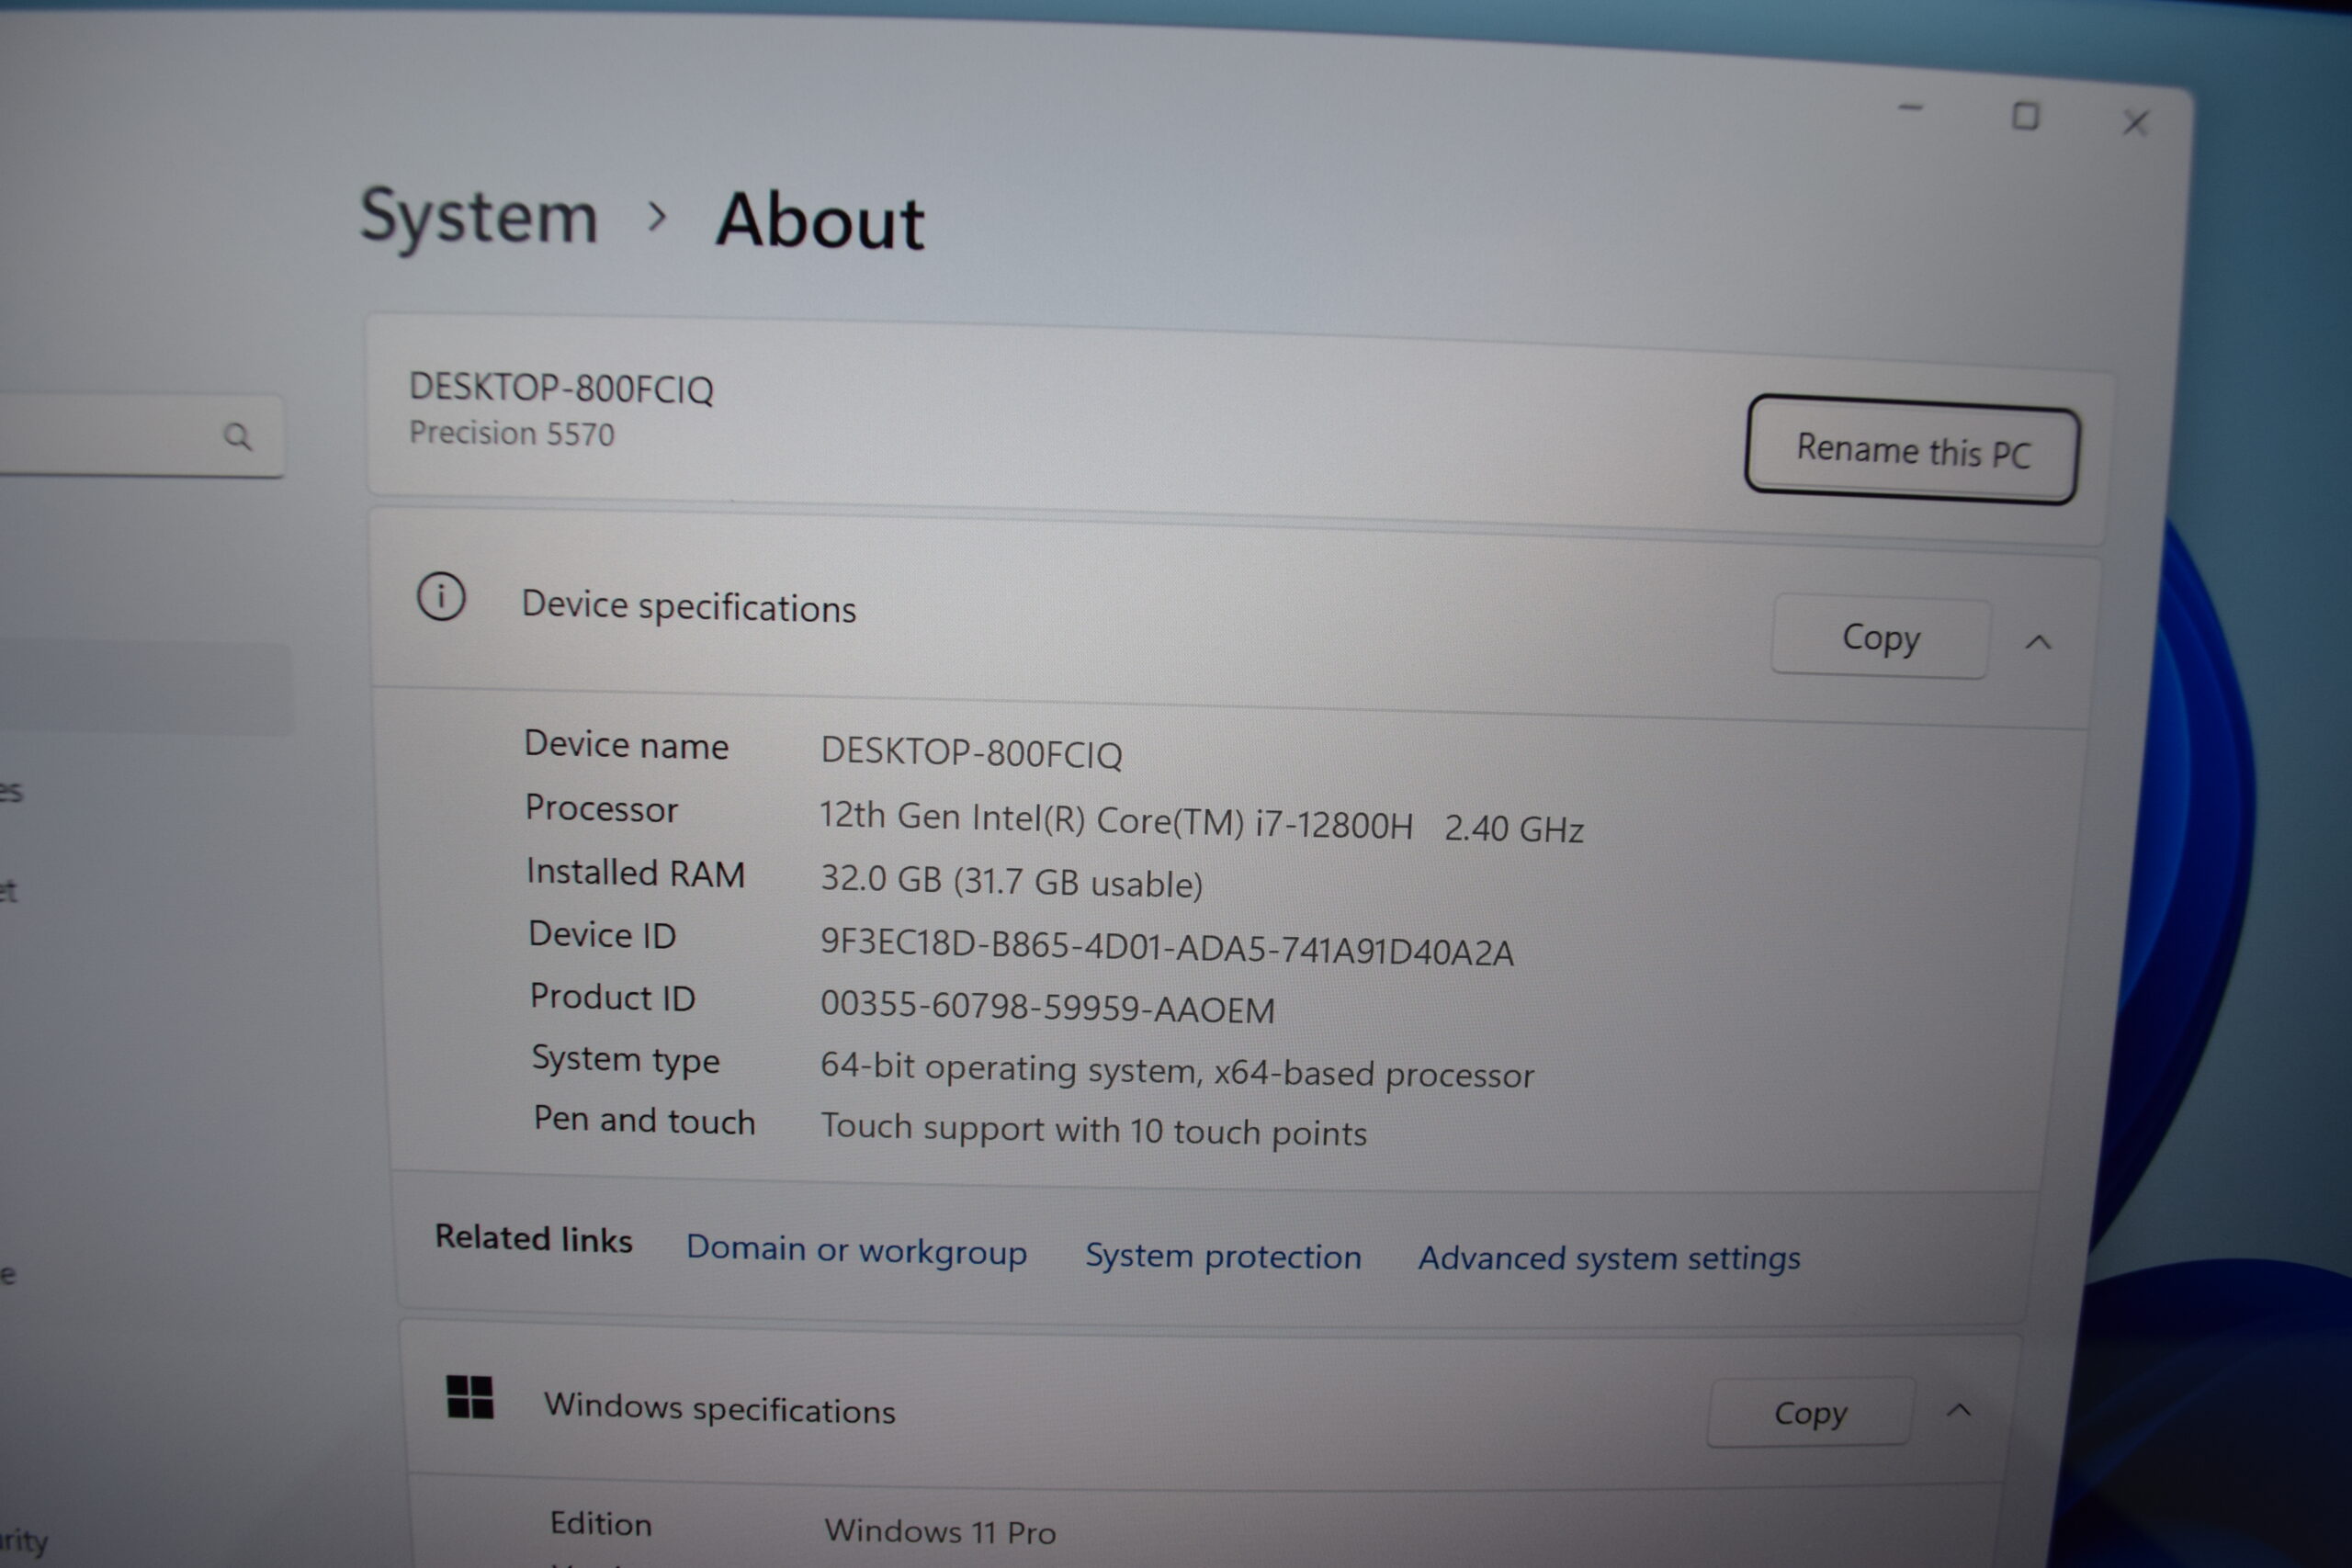Click the Device specifications header title

pyautogui.click(x=689, y=606)
